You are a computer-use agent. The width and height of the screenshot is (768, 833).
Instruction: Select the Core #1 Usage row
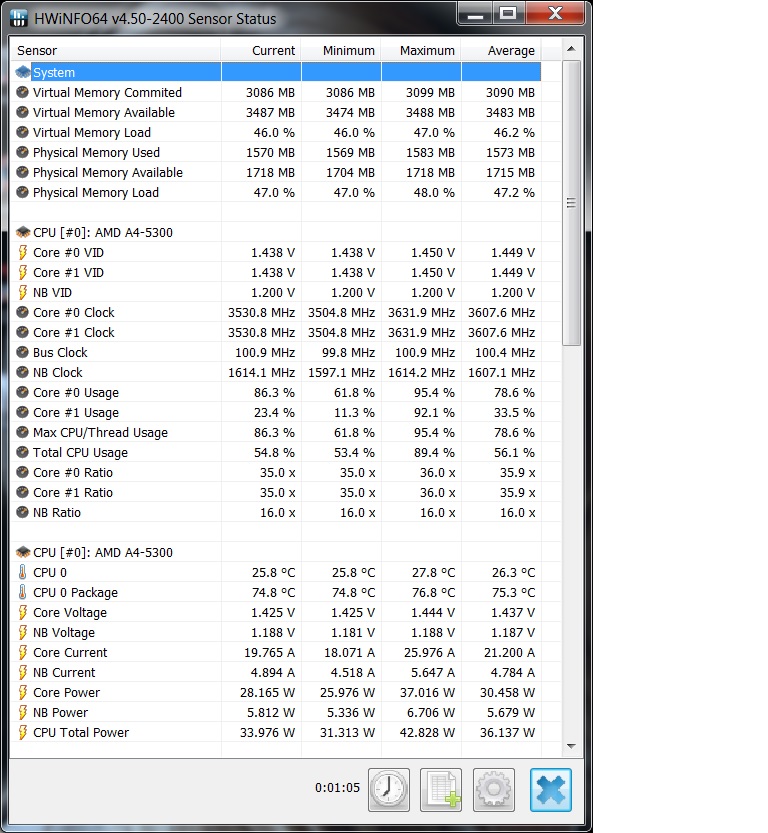coord(276,412)
